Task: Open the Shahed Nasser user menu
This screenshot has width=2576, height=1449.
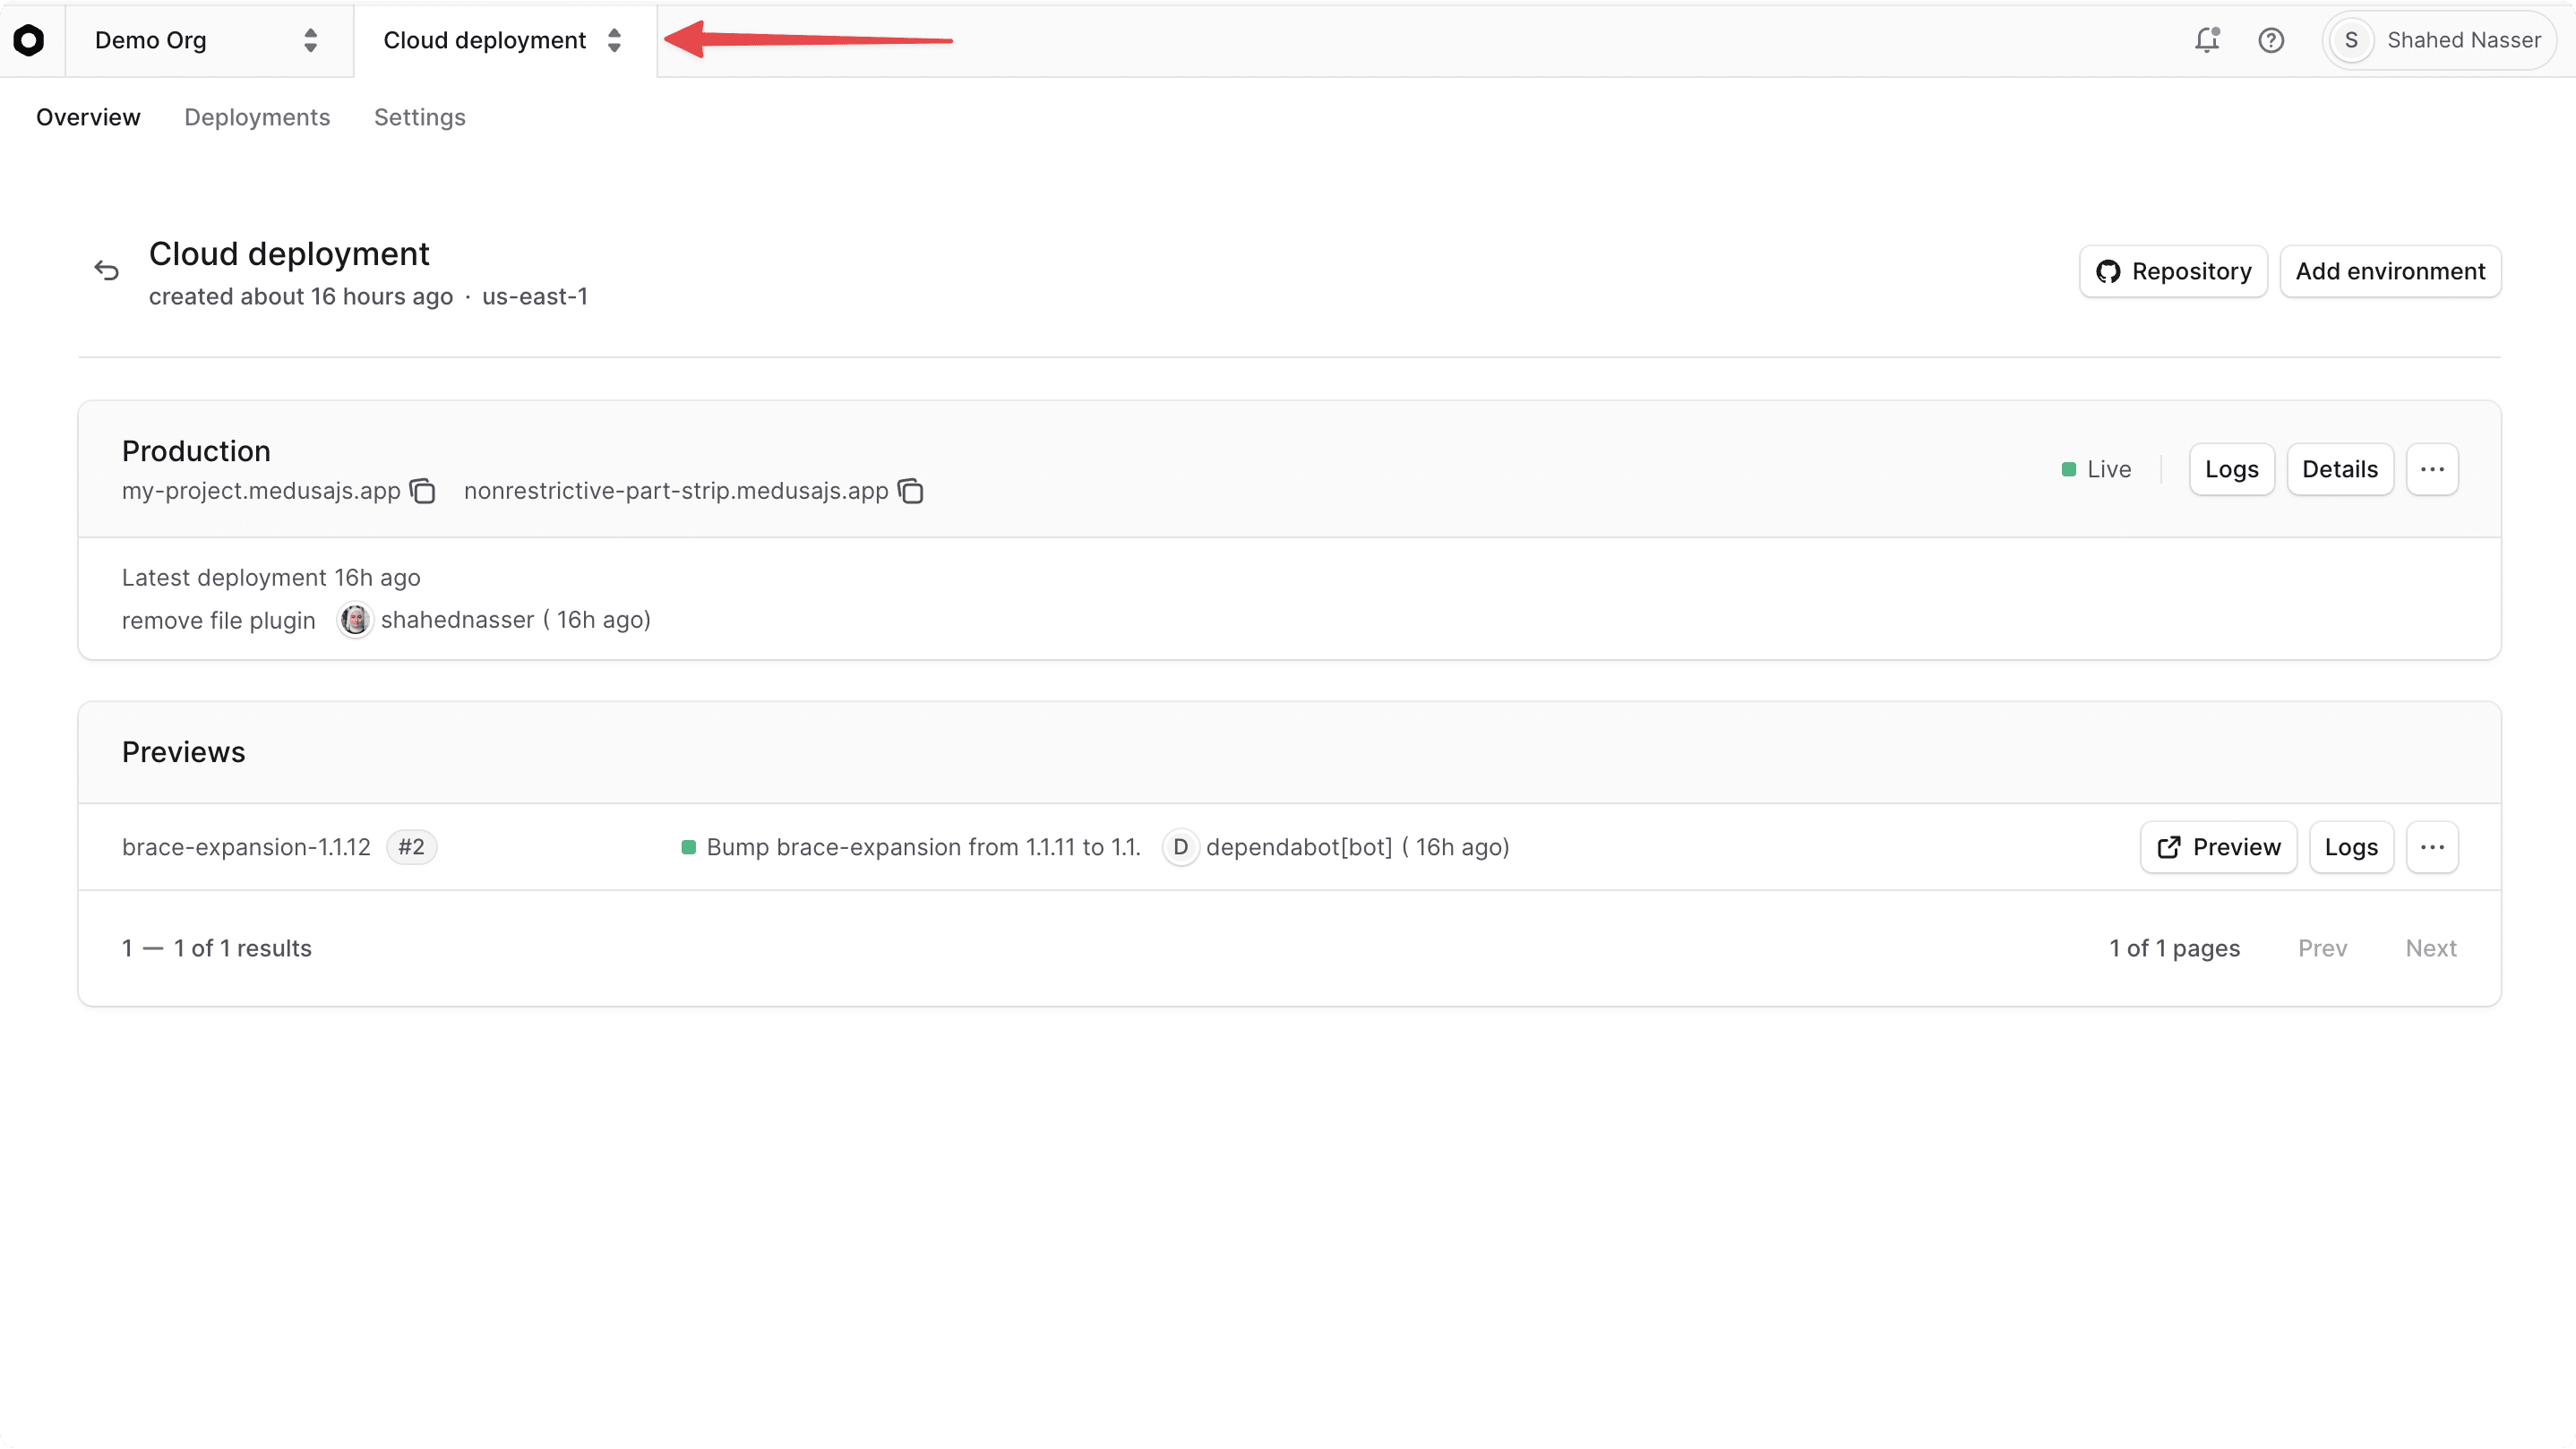Action: click(x=2439, y=40)
